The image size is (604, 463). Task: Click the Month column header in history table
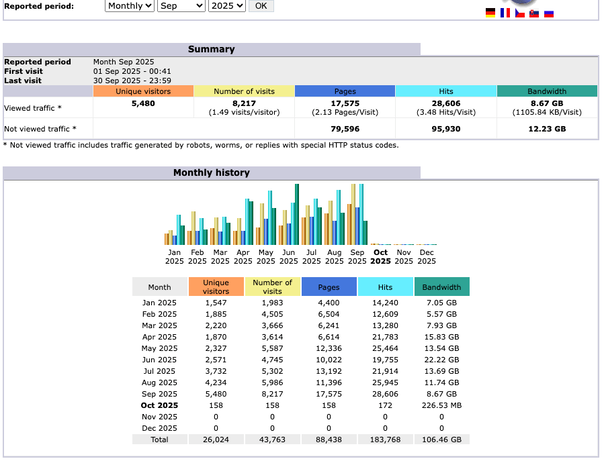[159, 287]
